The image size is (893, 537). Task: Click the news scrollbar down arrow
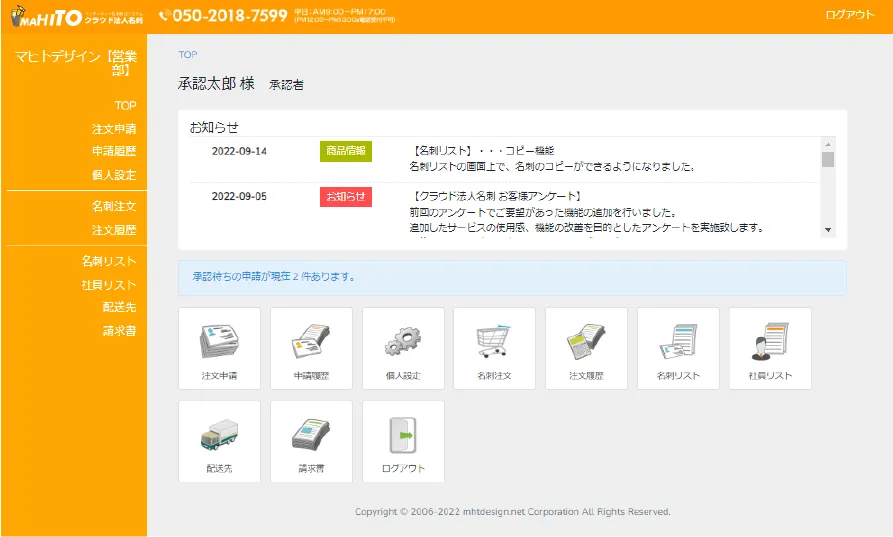[x=828, y=230]
